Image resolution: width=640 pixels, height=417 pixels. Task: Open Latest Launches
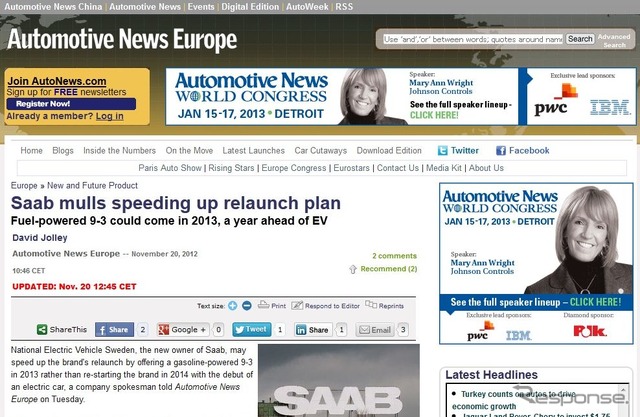(x=253, y=151)
